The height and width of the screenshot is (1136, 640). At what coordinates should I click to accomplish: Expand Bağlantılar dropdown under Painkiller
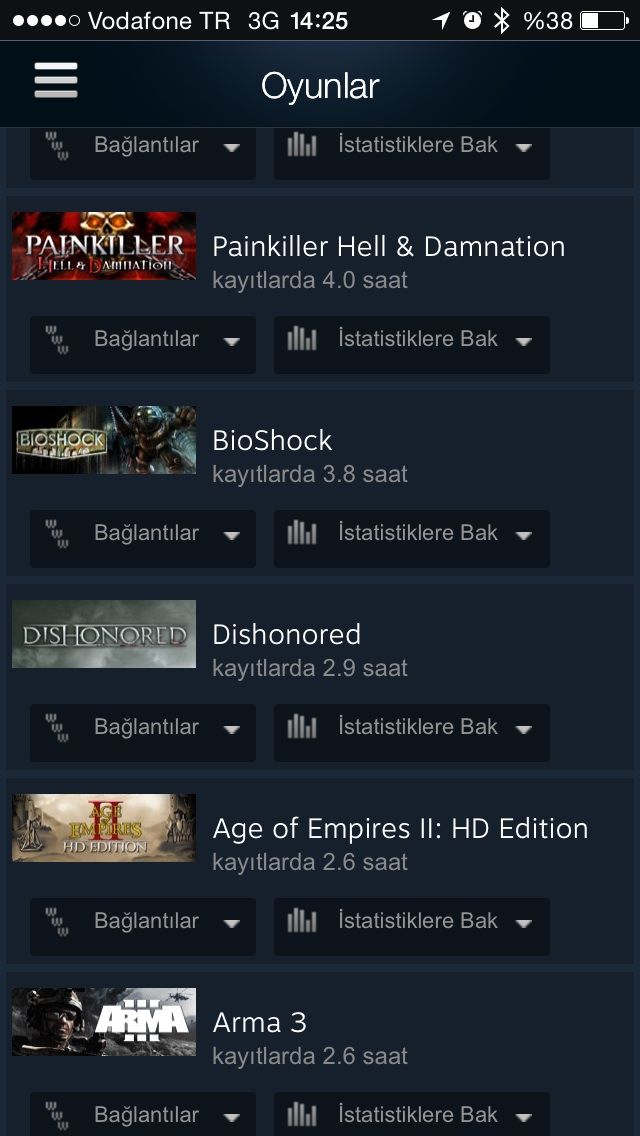143,344
